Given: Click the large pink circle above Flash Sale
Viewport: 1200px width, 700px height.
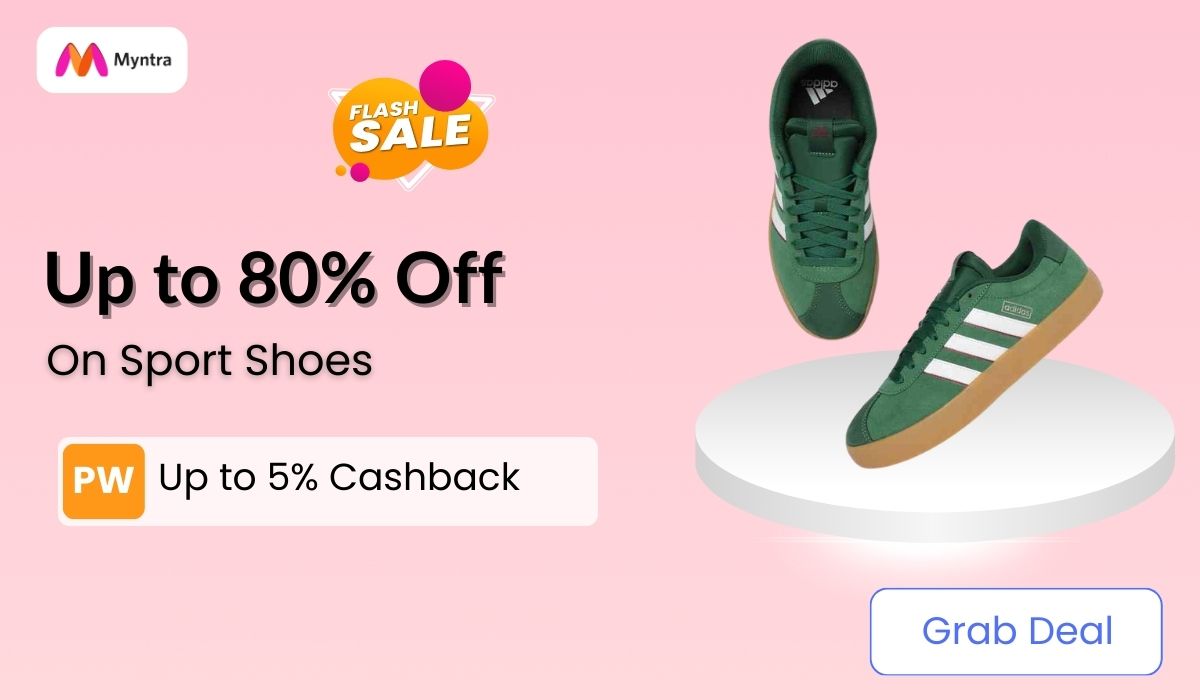Looking at the screenshot, I should pos(444,84).
